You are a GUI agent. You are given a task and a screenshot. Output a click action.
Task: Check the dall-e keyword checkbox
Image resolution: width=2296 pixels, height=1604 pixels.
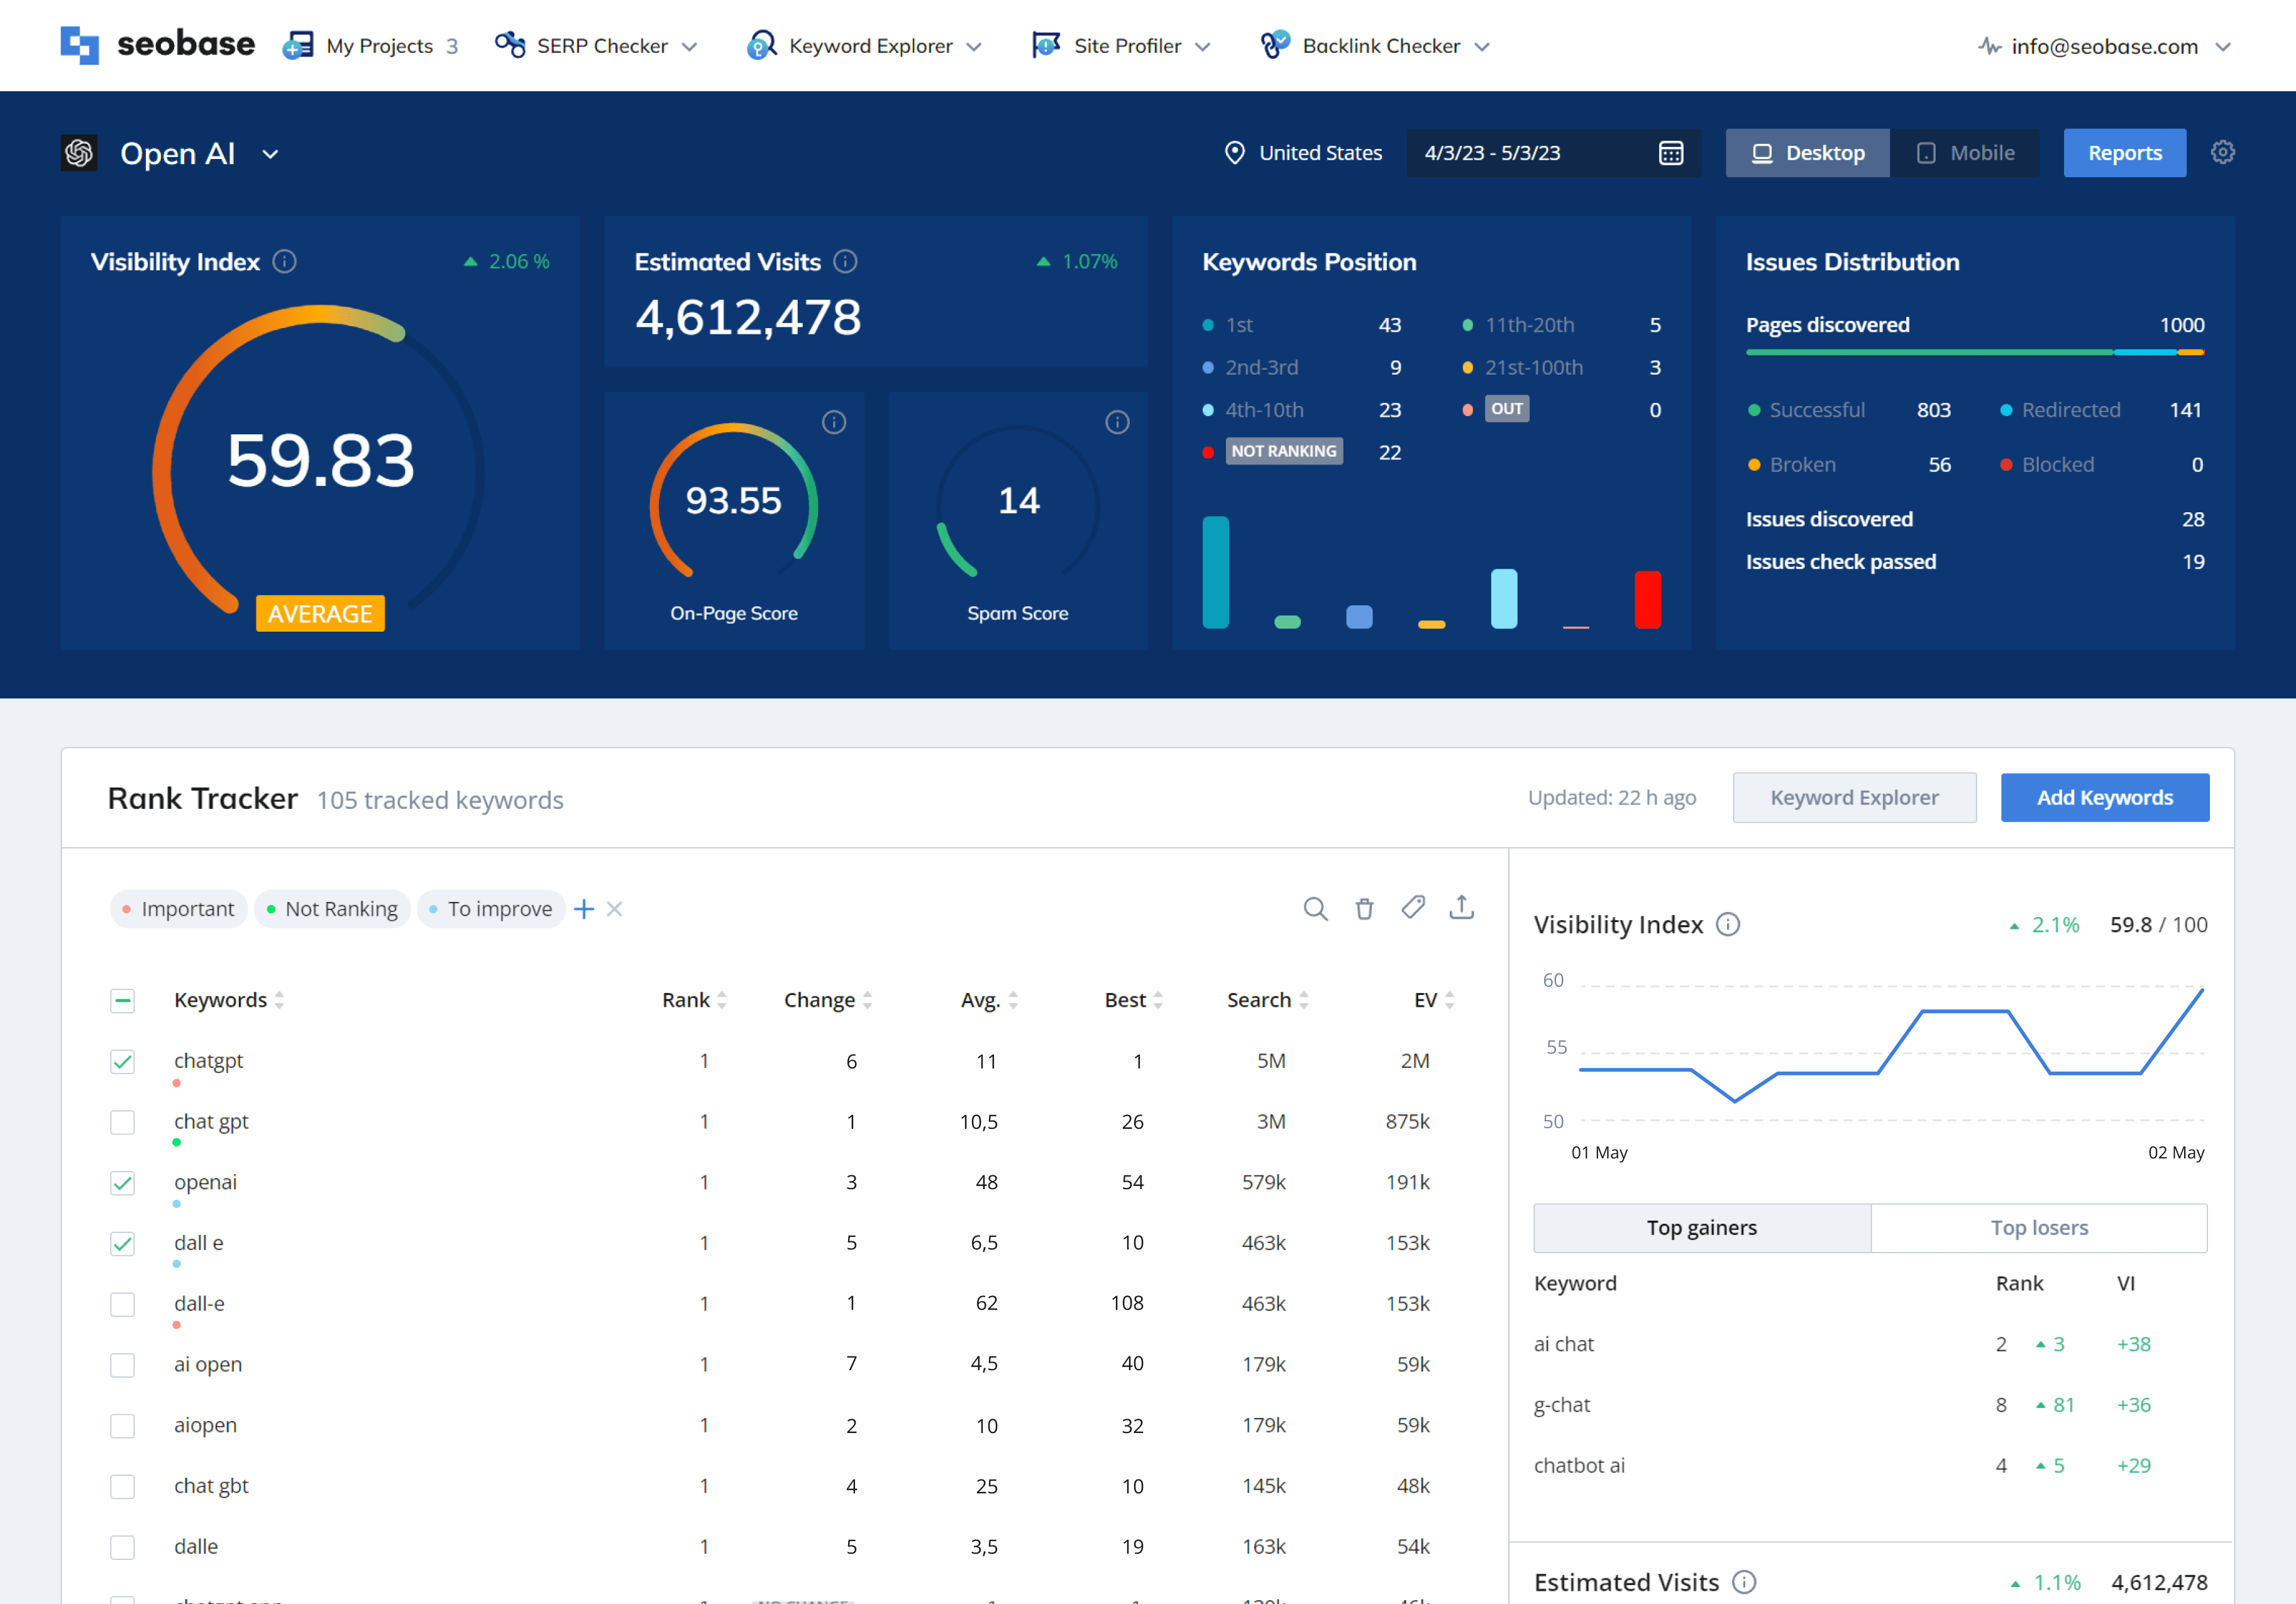coord(122,1304)
